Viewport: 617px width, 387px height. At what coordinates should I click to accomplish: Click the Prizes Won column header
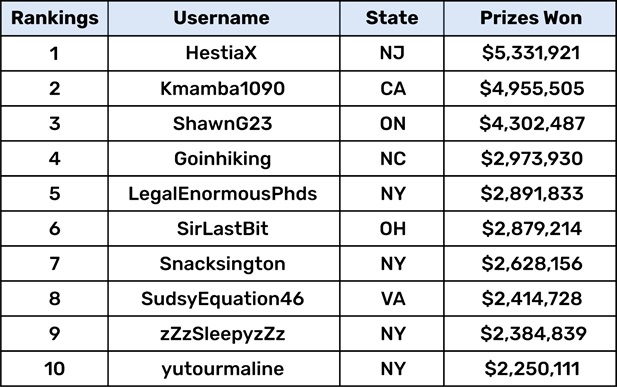pos(531,18)
